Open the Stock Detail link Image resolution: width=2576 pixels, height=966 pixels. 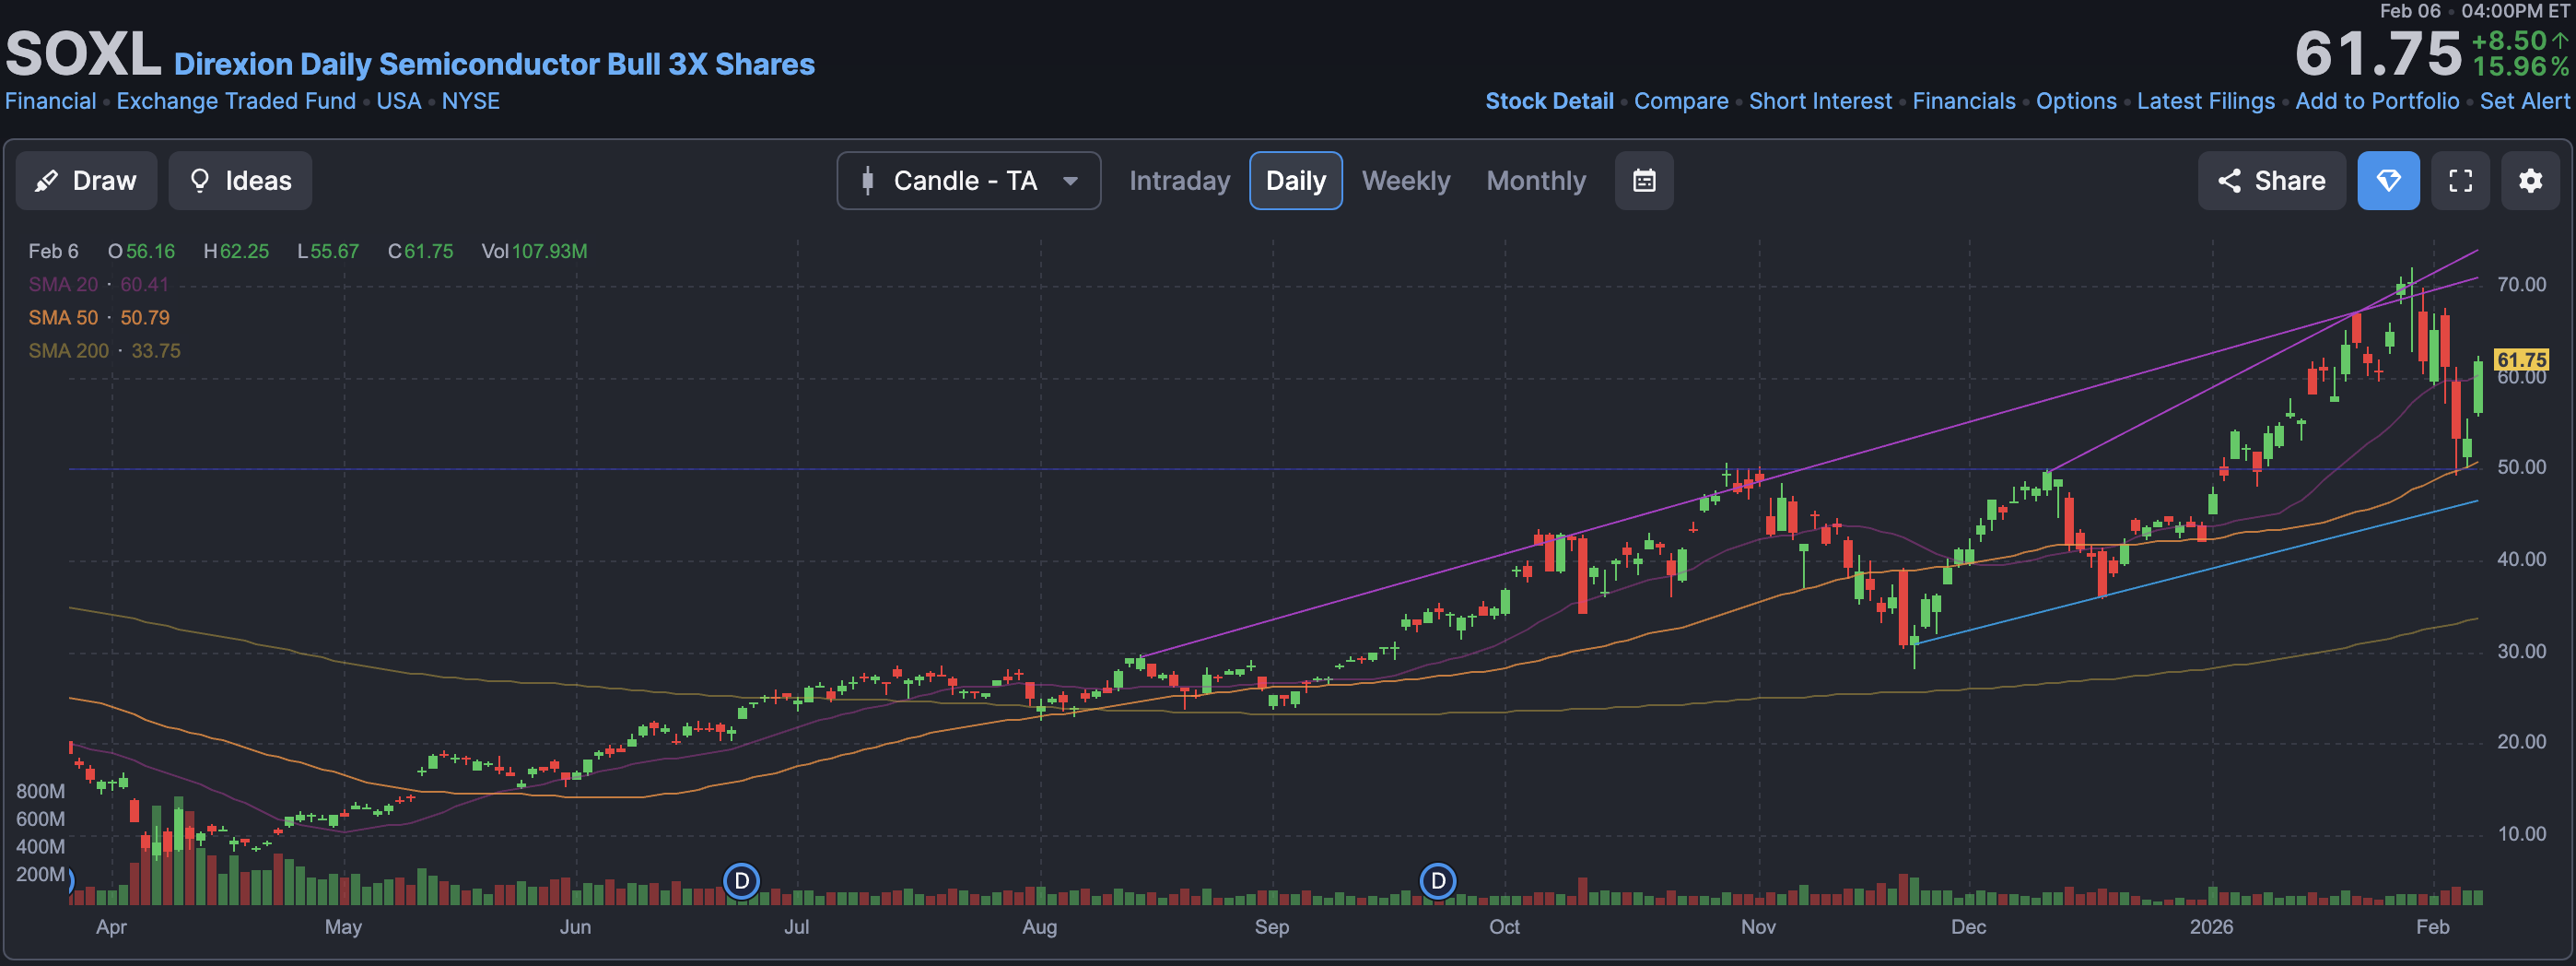coord(1549,101)
